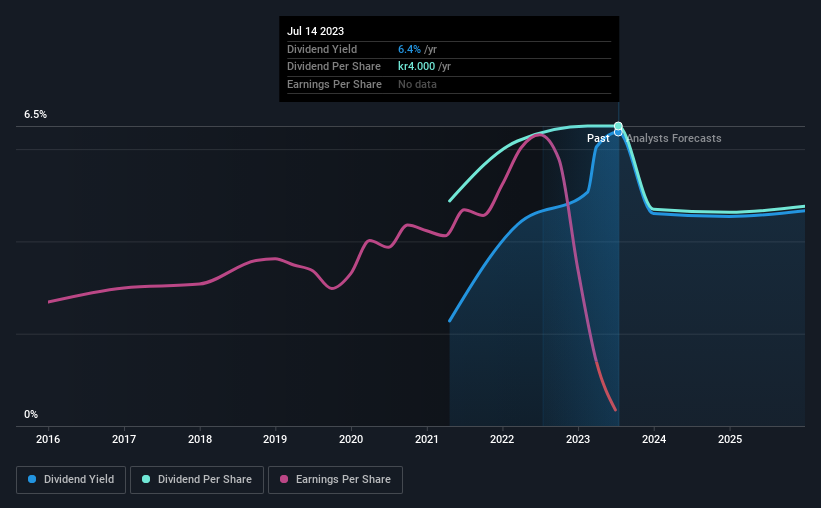Screen dimensions: 821x508
Task: Click the 2019 x-axis label
Action: tap(275, 439)
